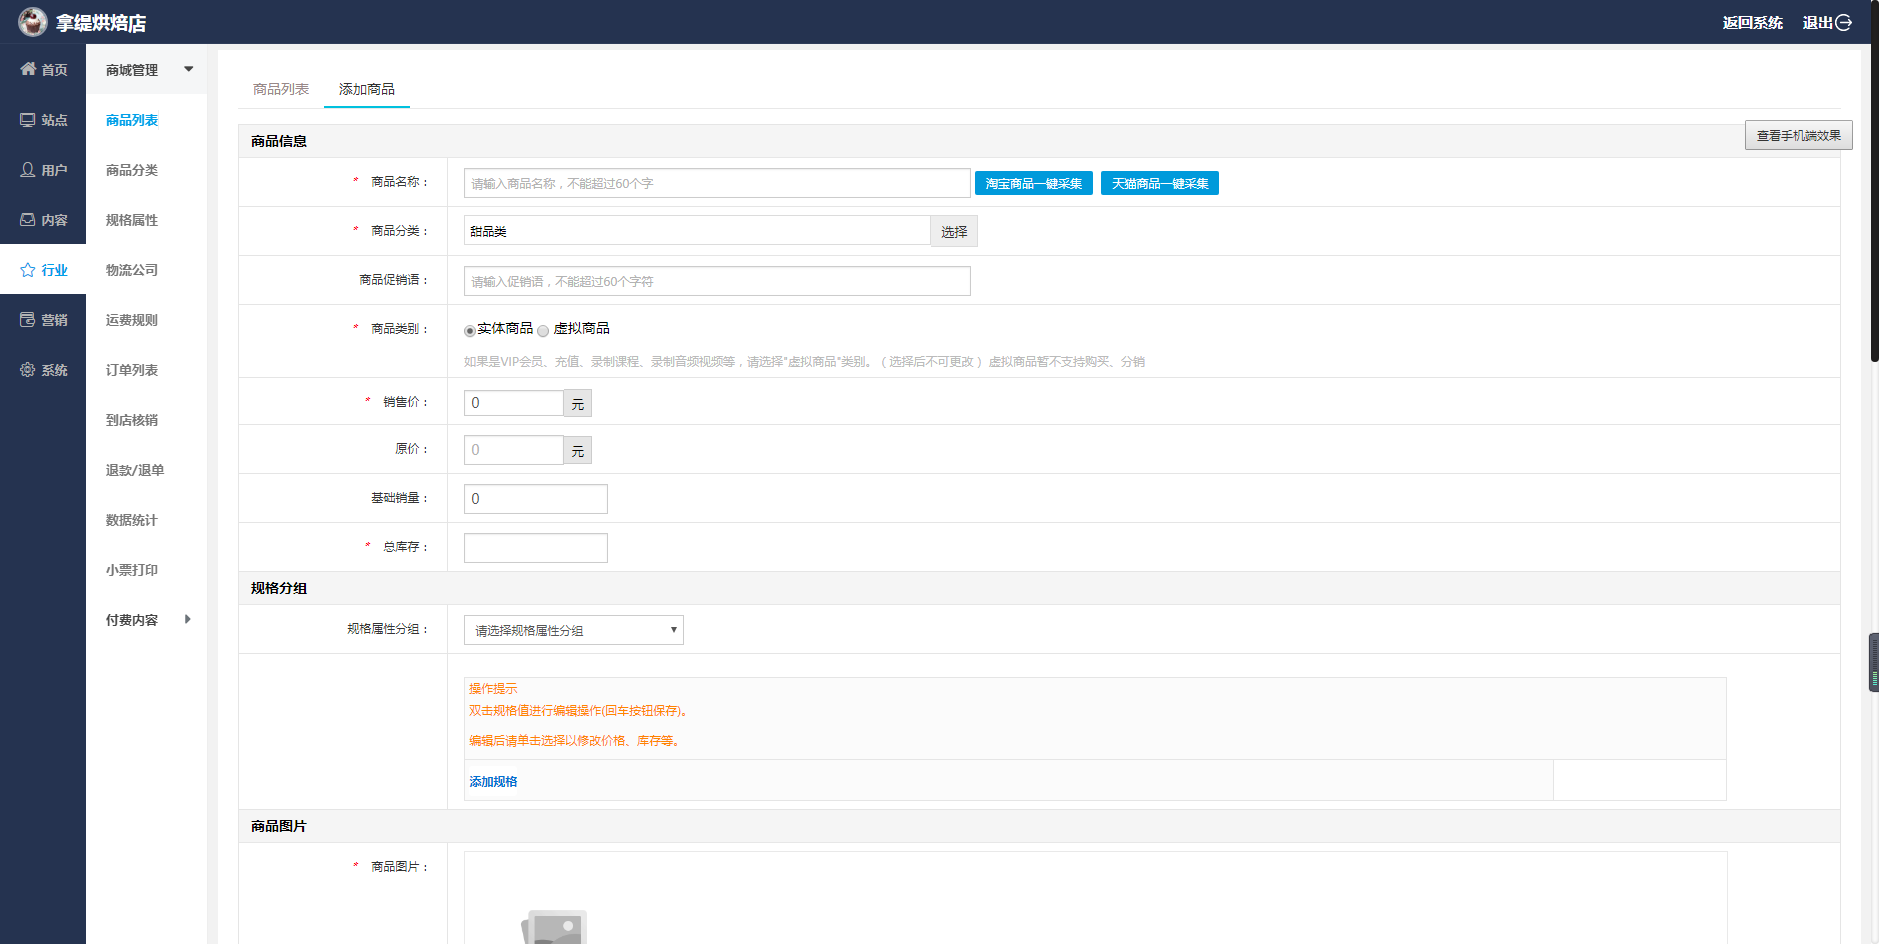Image resolution: width=1879 pixels, height=944 pixels.
Task: Open 物流公司 in the sidebar
Action: click(x=132, y=269)
